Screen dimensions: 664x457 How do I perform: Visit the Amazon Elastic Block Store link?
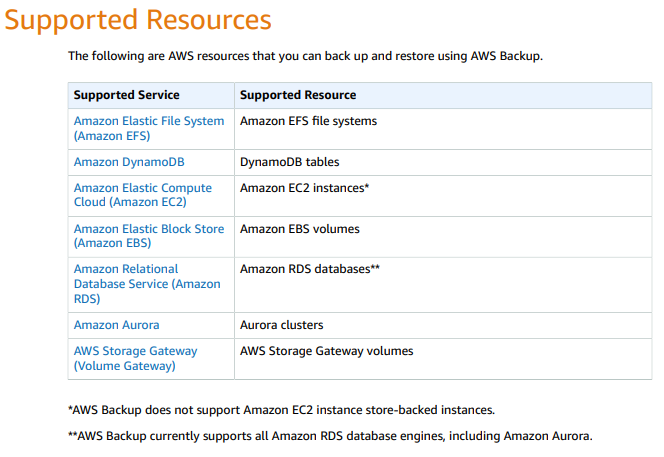[x=148, y=236]
